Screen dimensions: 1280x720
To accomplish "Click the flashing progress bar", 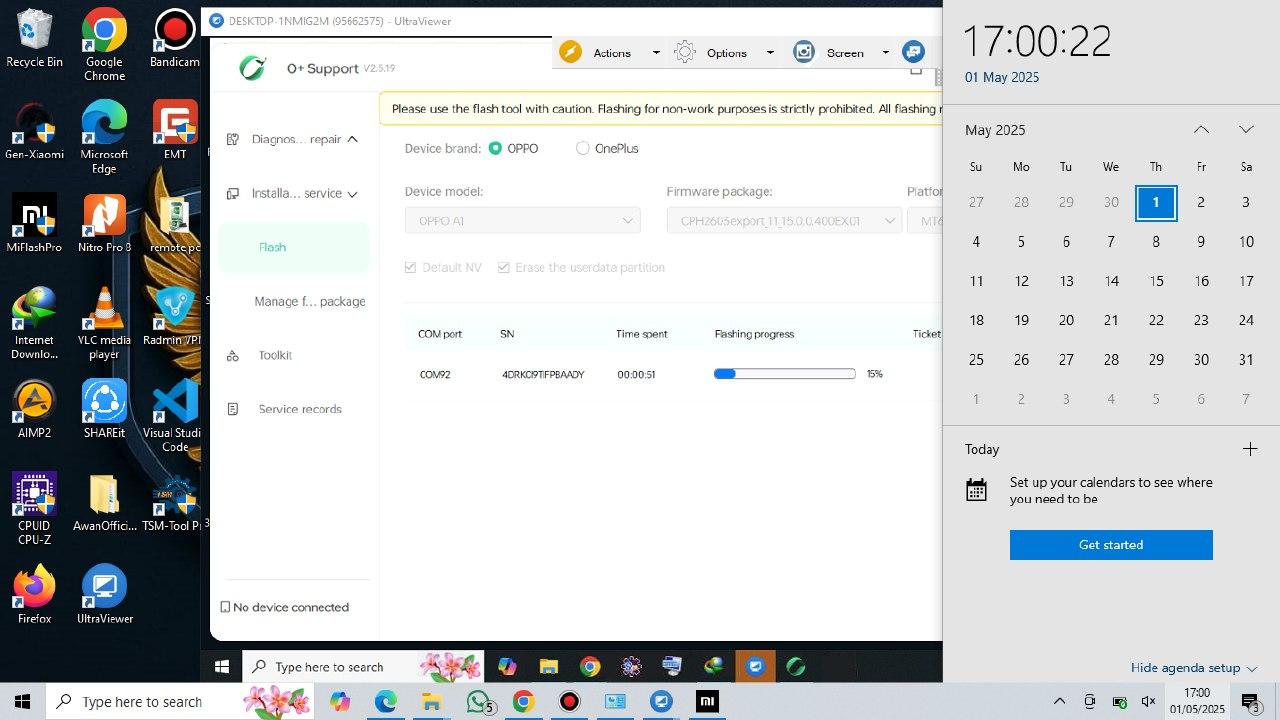I will tap(784, 374).
